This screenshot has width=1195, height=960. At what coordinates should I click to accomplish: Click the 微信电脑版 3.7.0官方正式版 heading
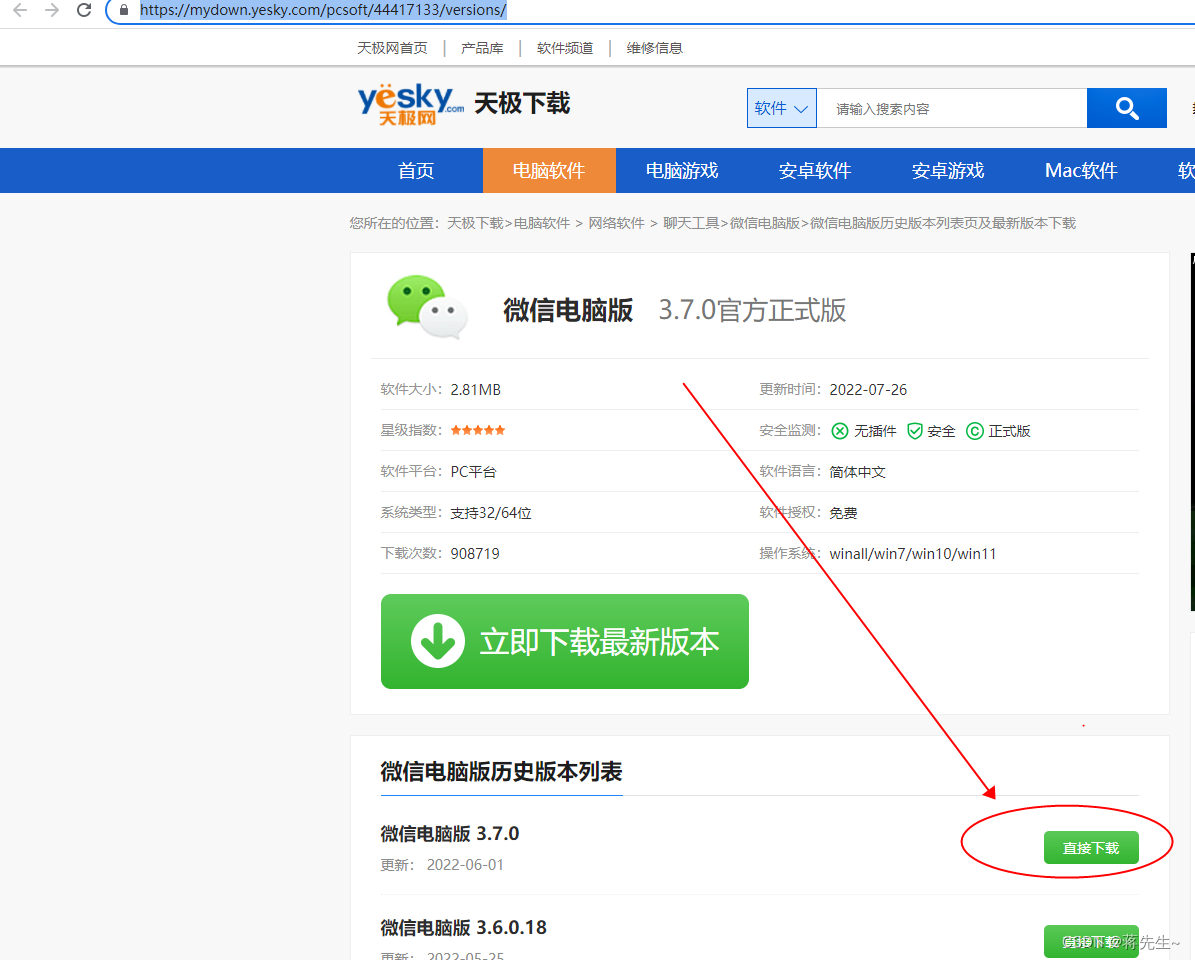click(x=674, y=310)
